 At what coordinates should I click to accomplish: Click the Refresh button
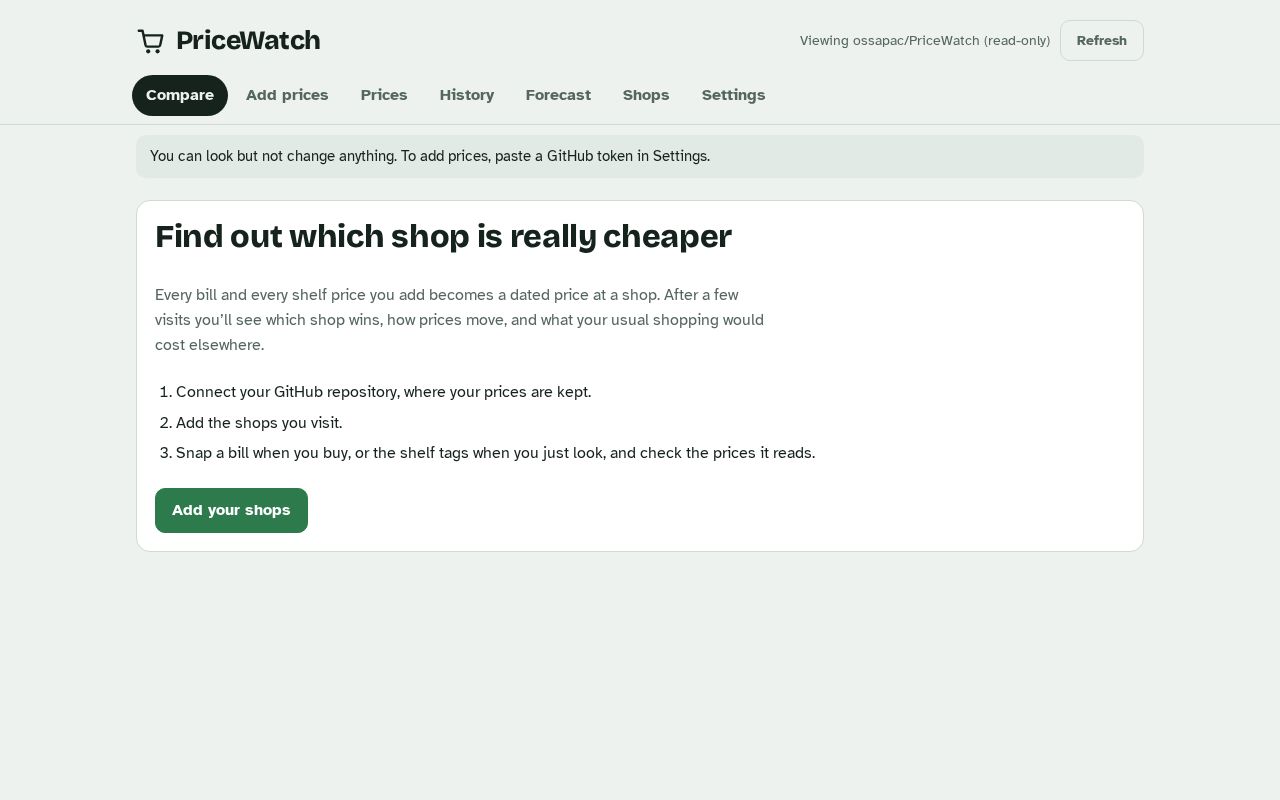[x=1102, y=41]
